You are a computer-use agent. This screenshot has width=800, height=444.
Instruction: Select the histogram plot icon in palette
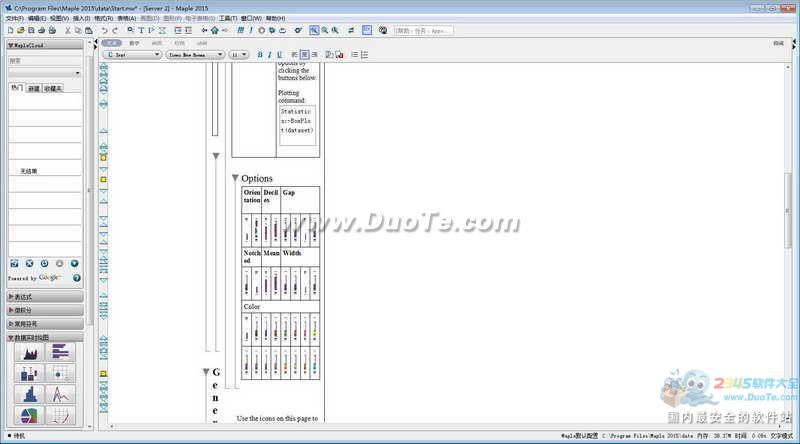[29, 394]
